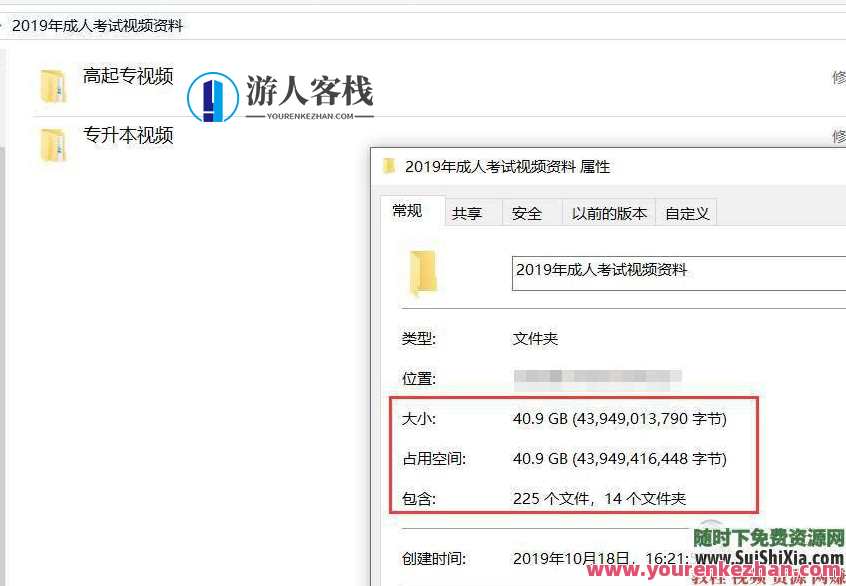
Task: Click the large yellow folder icon in Properties
Action: tap(423, 270)
